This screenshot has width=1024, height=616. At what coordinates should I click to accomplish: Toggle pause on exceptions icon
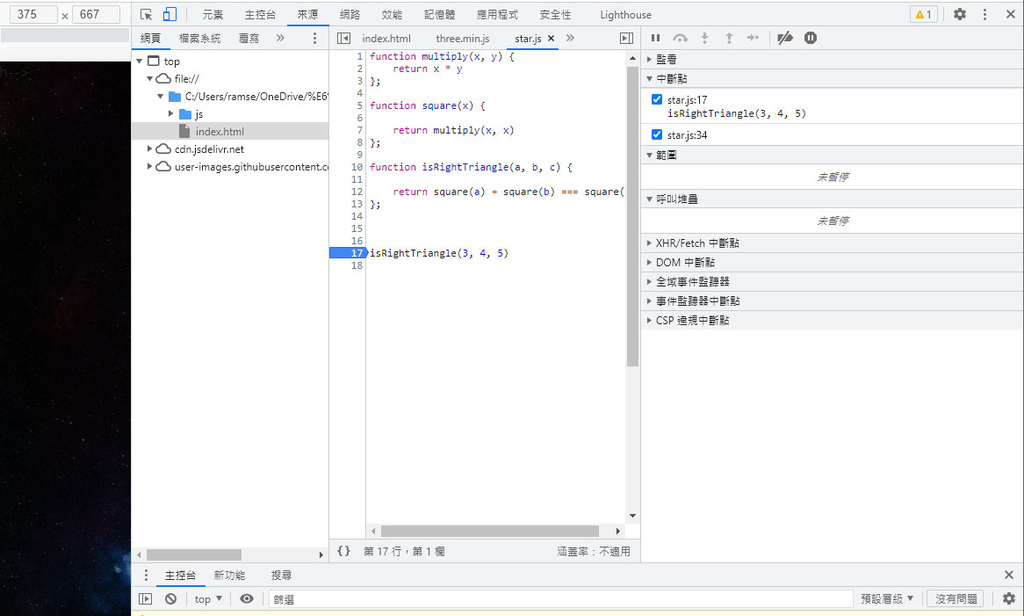tap(810, 38)
